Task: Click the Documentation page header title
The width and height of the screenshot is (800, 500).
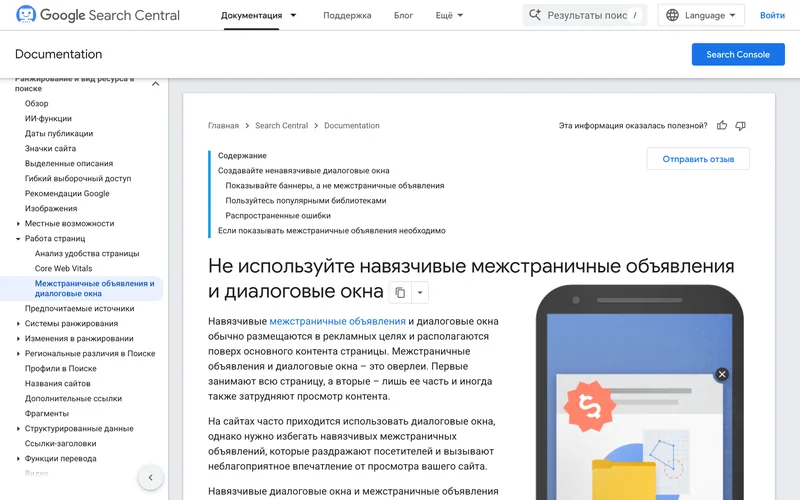Action: [x=59, y=54]
